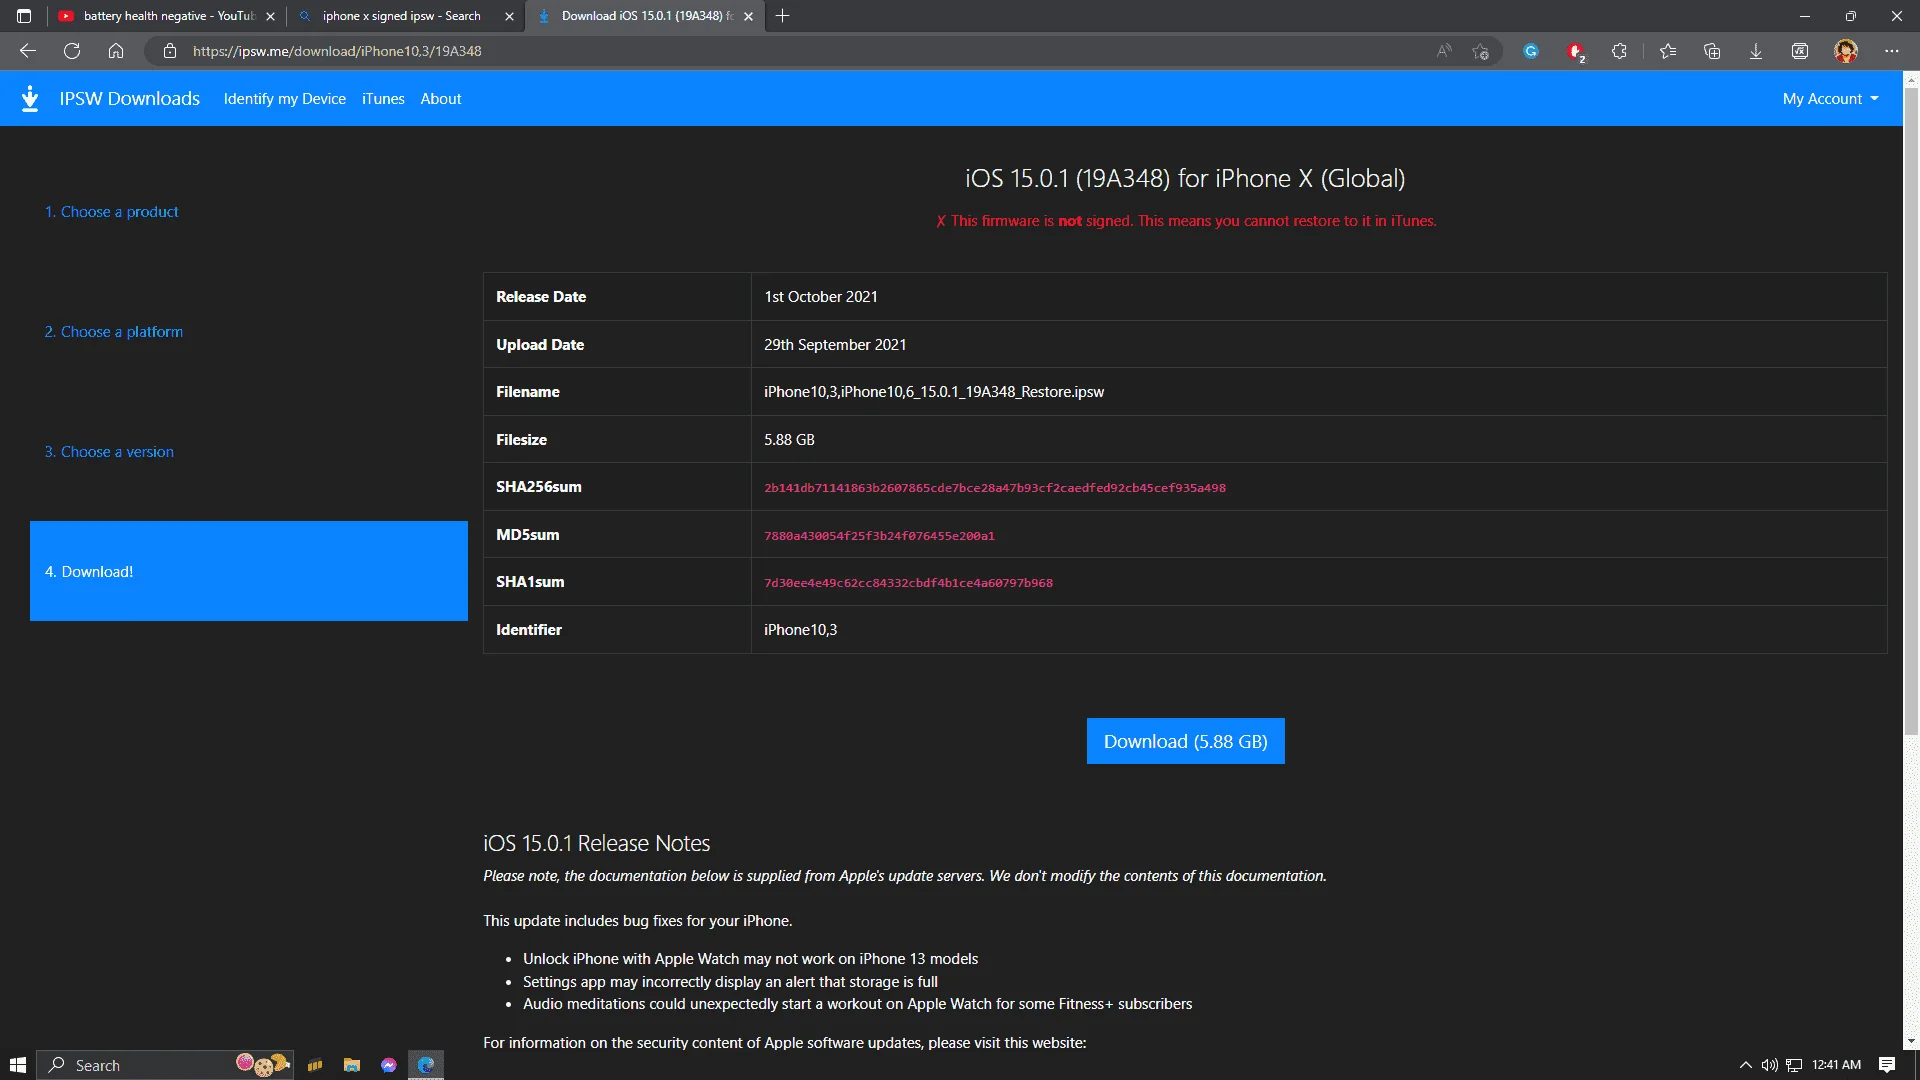Reload the page with the refresh icon
The width and height of the screenshot is (1920, 1080).
[x=72, y=51]
